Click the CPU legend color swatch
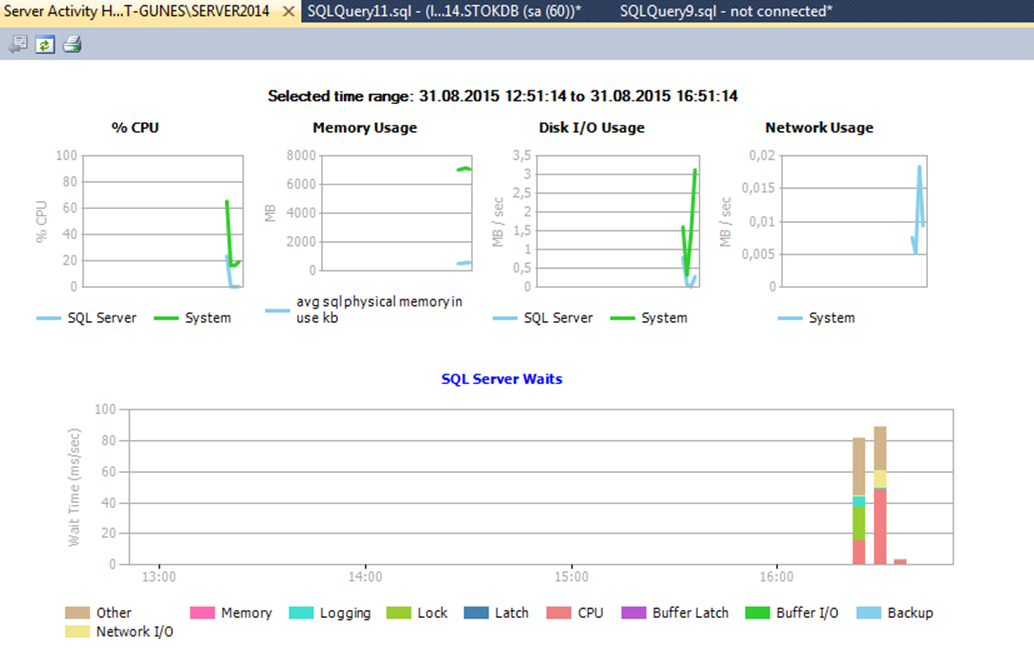 [x=559, y=613]
